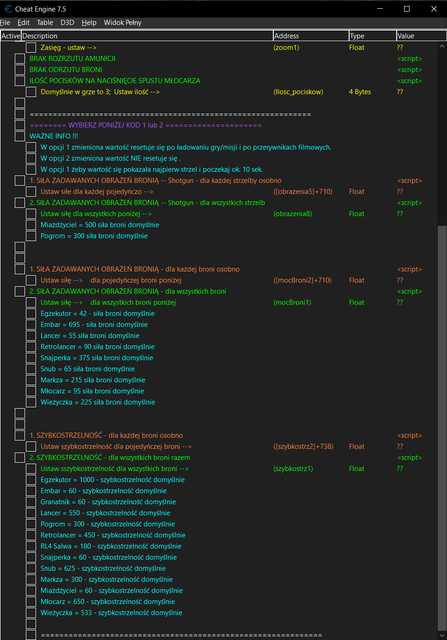
Task: Select the (mocBroni1) address
Action: [292, 302]
